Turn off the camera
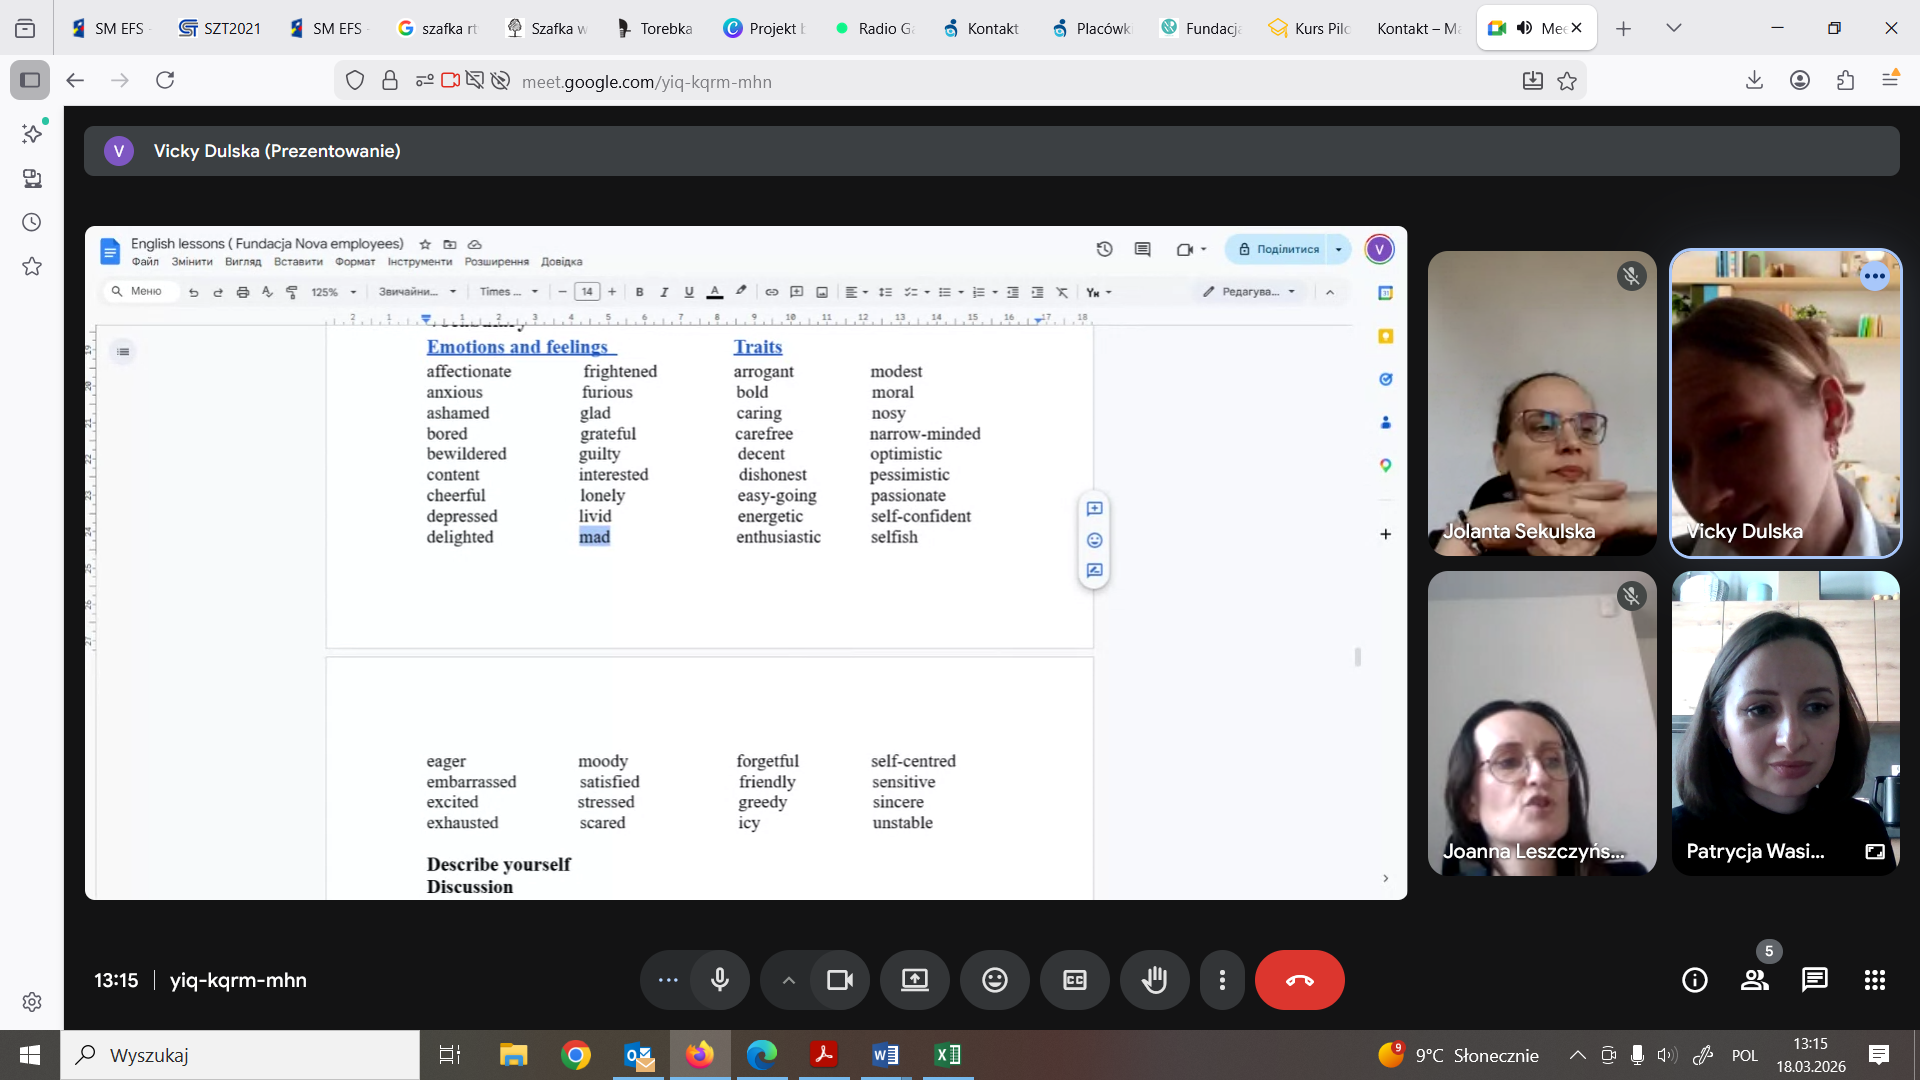This screenshot has height=1080, width=1920. click(840, 980)
